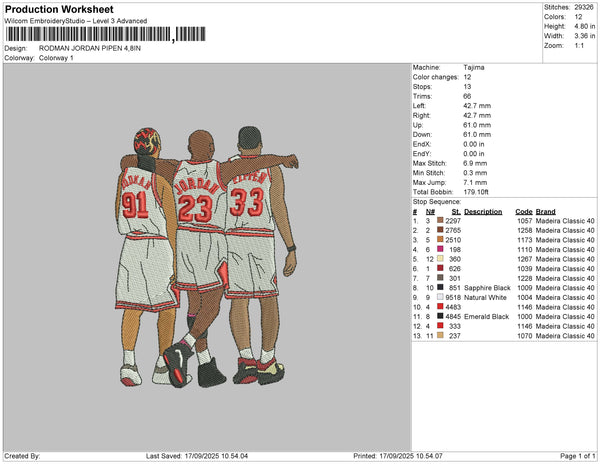Click code "1057" in the first stop row
600x464 pixels.
[525, 221]
